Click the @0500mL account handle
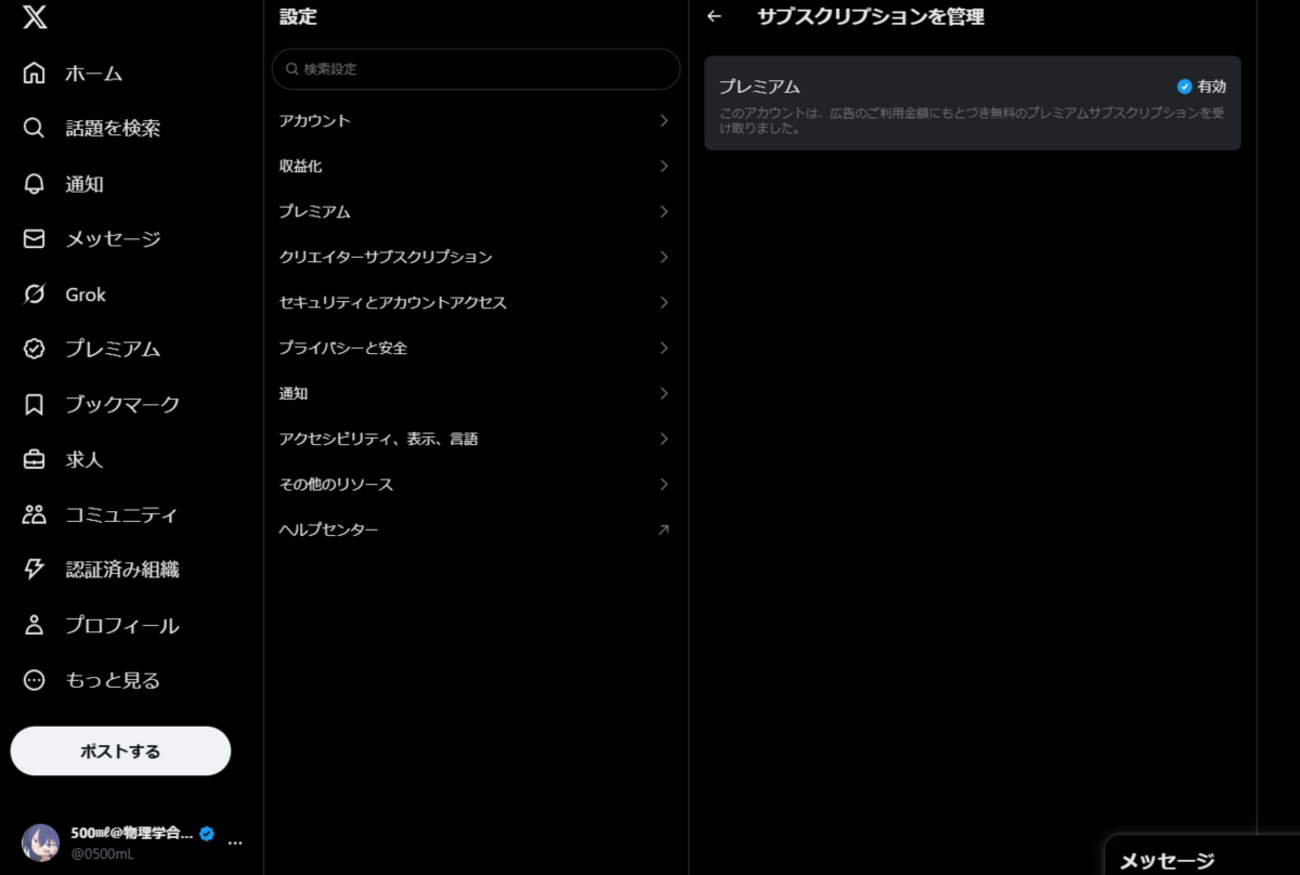Viewport: 1300px width, 875px height. [x=102, y=854]
